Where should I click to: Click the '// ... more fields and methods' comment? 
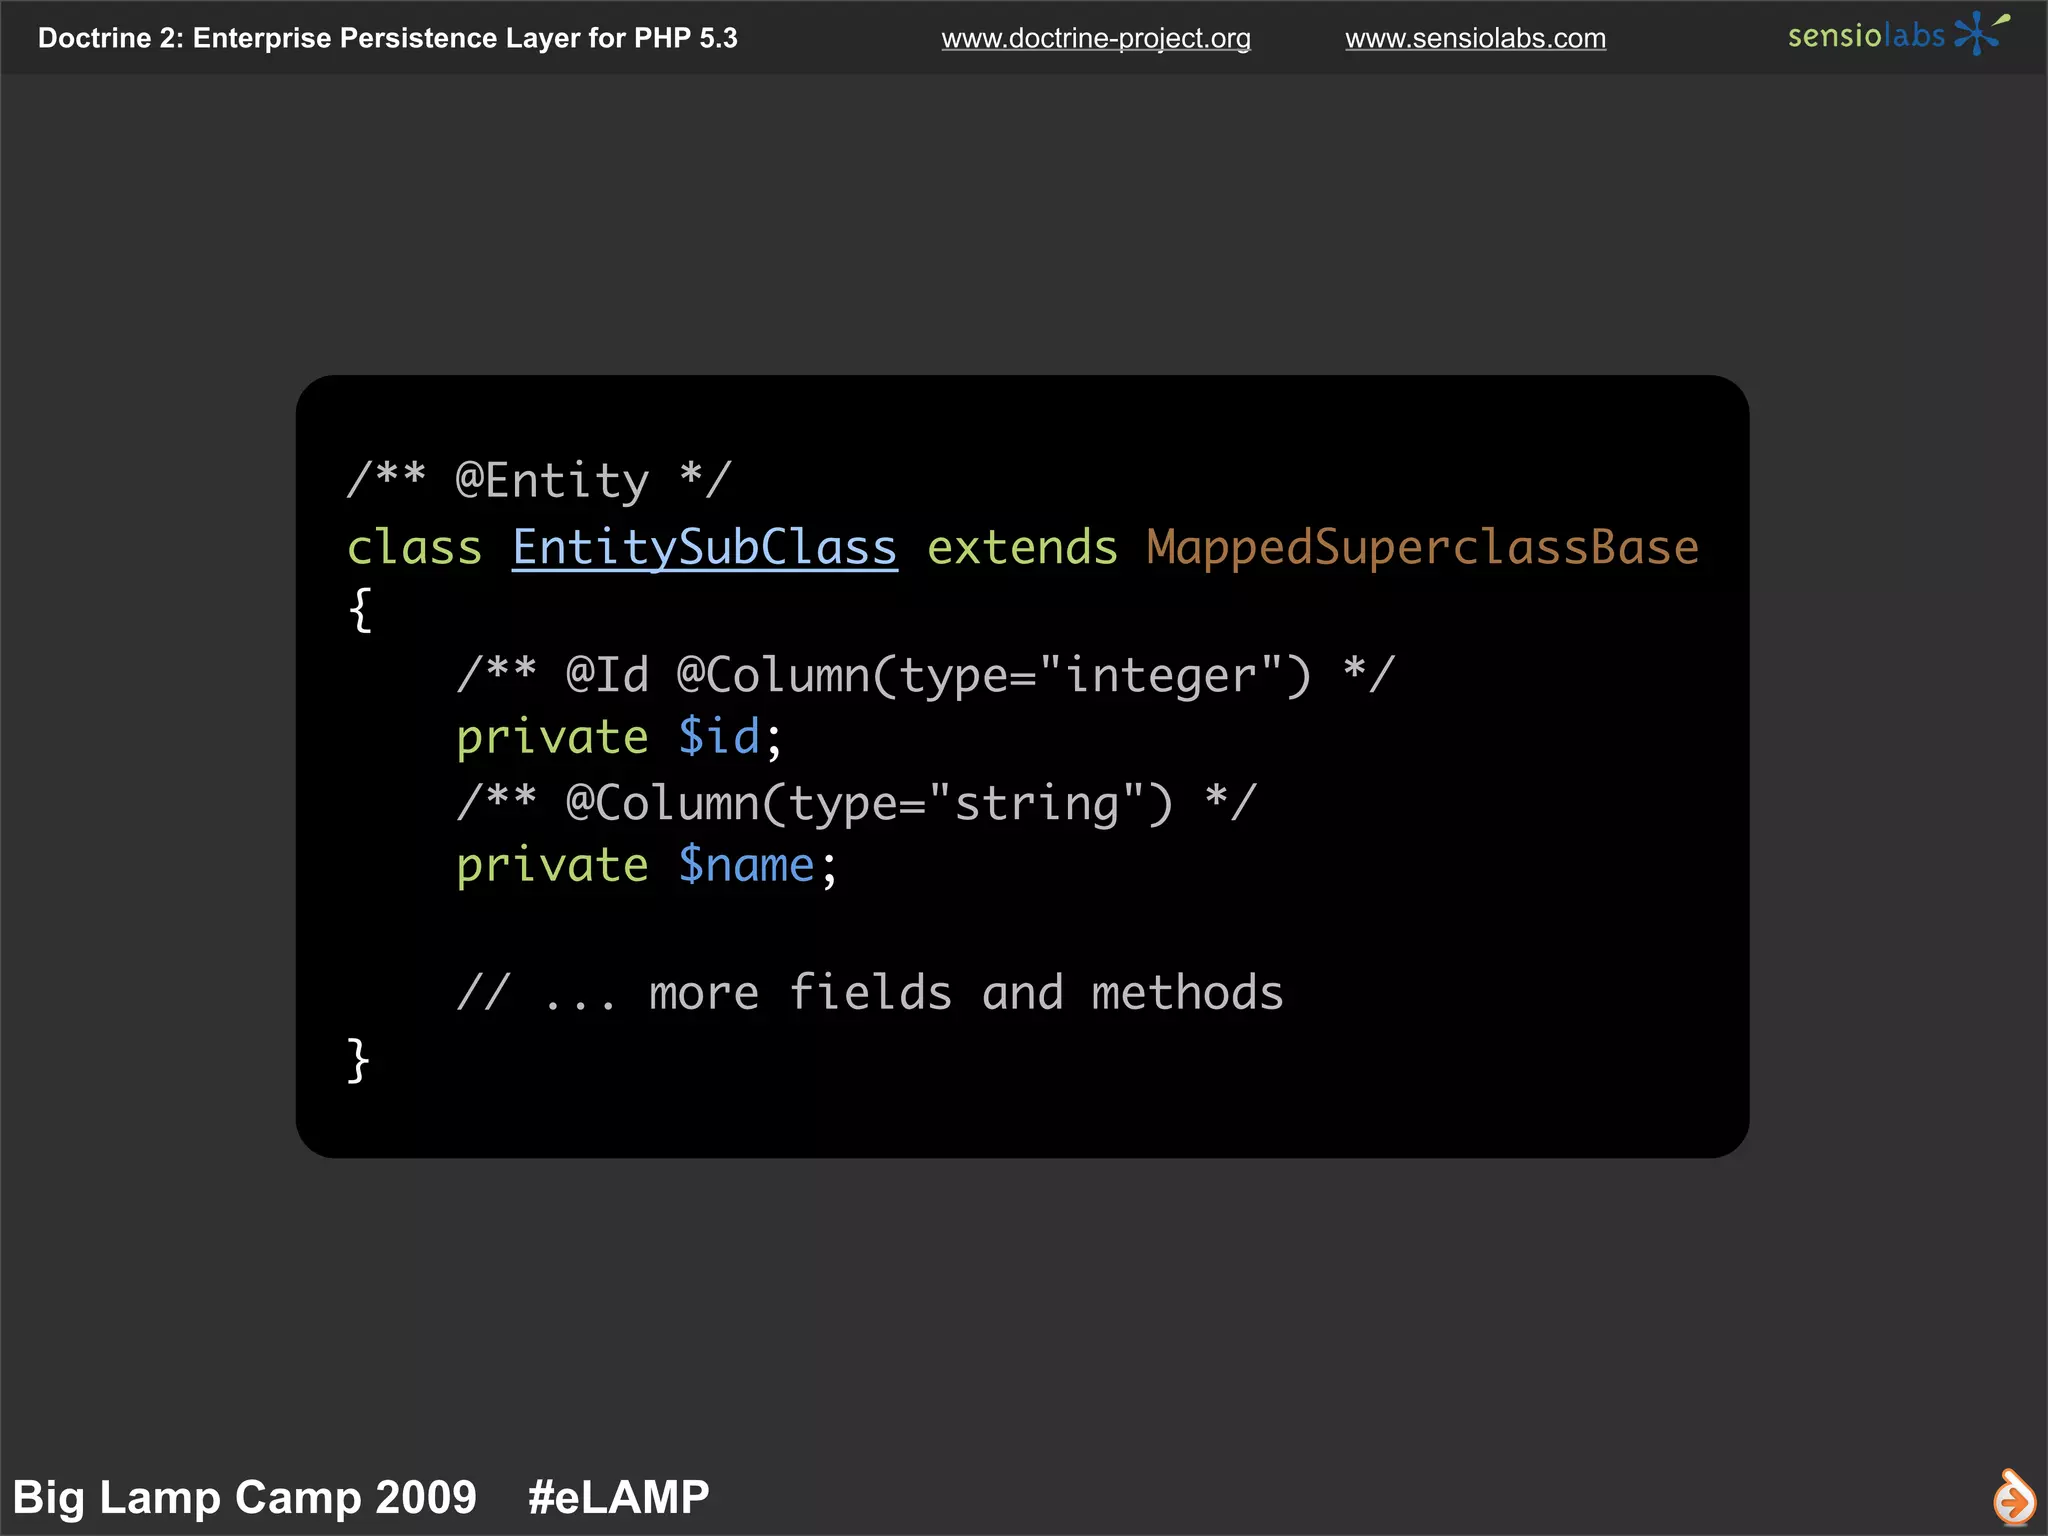(870, 993)
